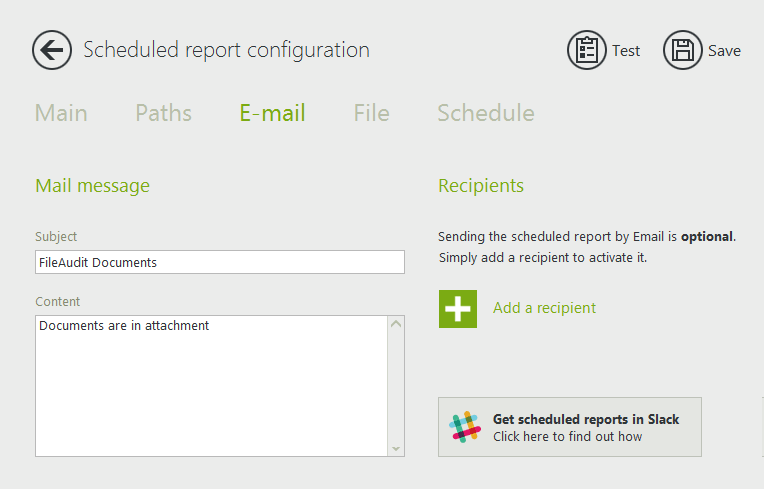
Task: Go back using the left arrow icon
Action: (51, 50)
